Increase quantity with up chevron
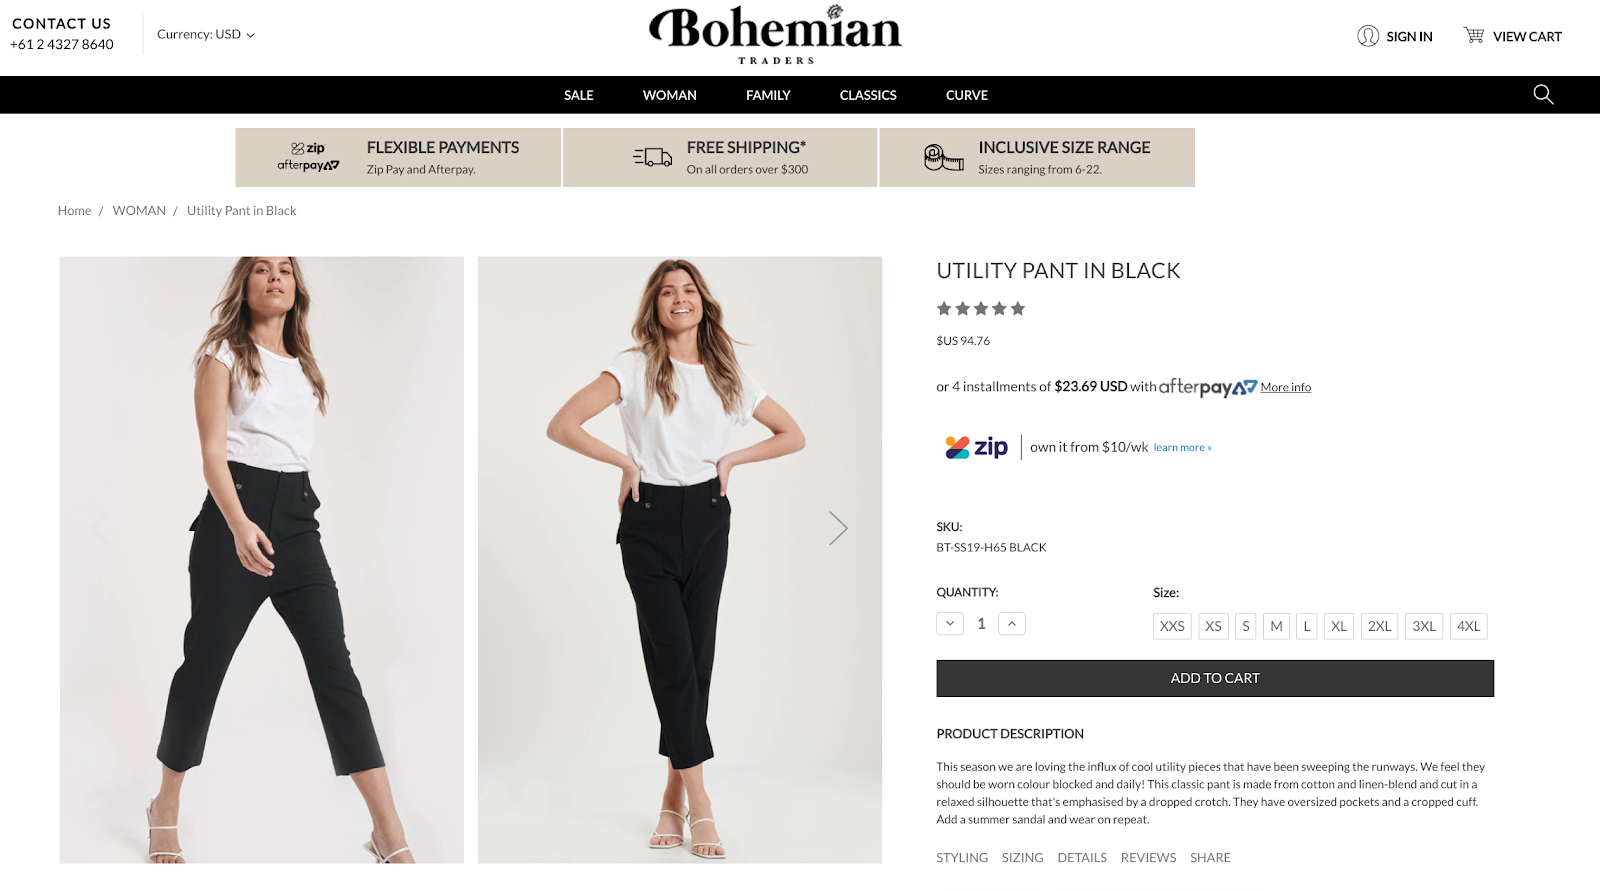Viewport: 1600px width, 891px height. [1012, 624]
